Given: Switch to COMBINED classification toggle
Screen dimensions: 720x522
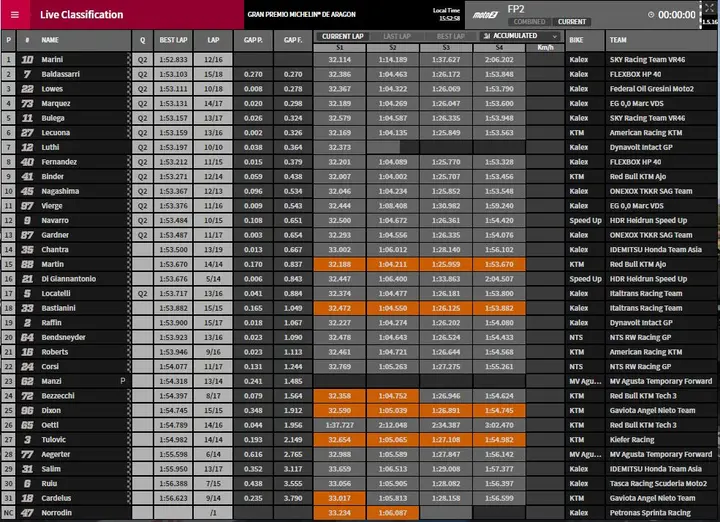Looking at the screenshot, I should tap(529, 22).
